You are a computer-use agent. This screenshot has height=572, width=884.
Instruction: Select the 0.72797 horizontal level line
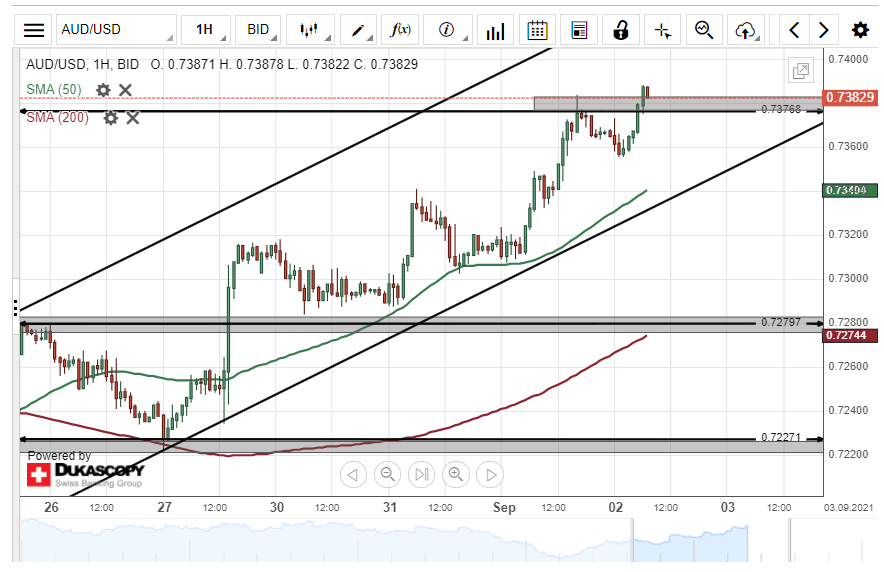click(422, 324)
